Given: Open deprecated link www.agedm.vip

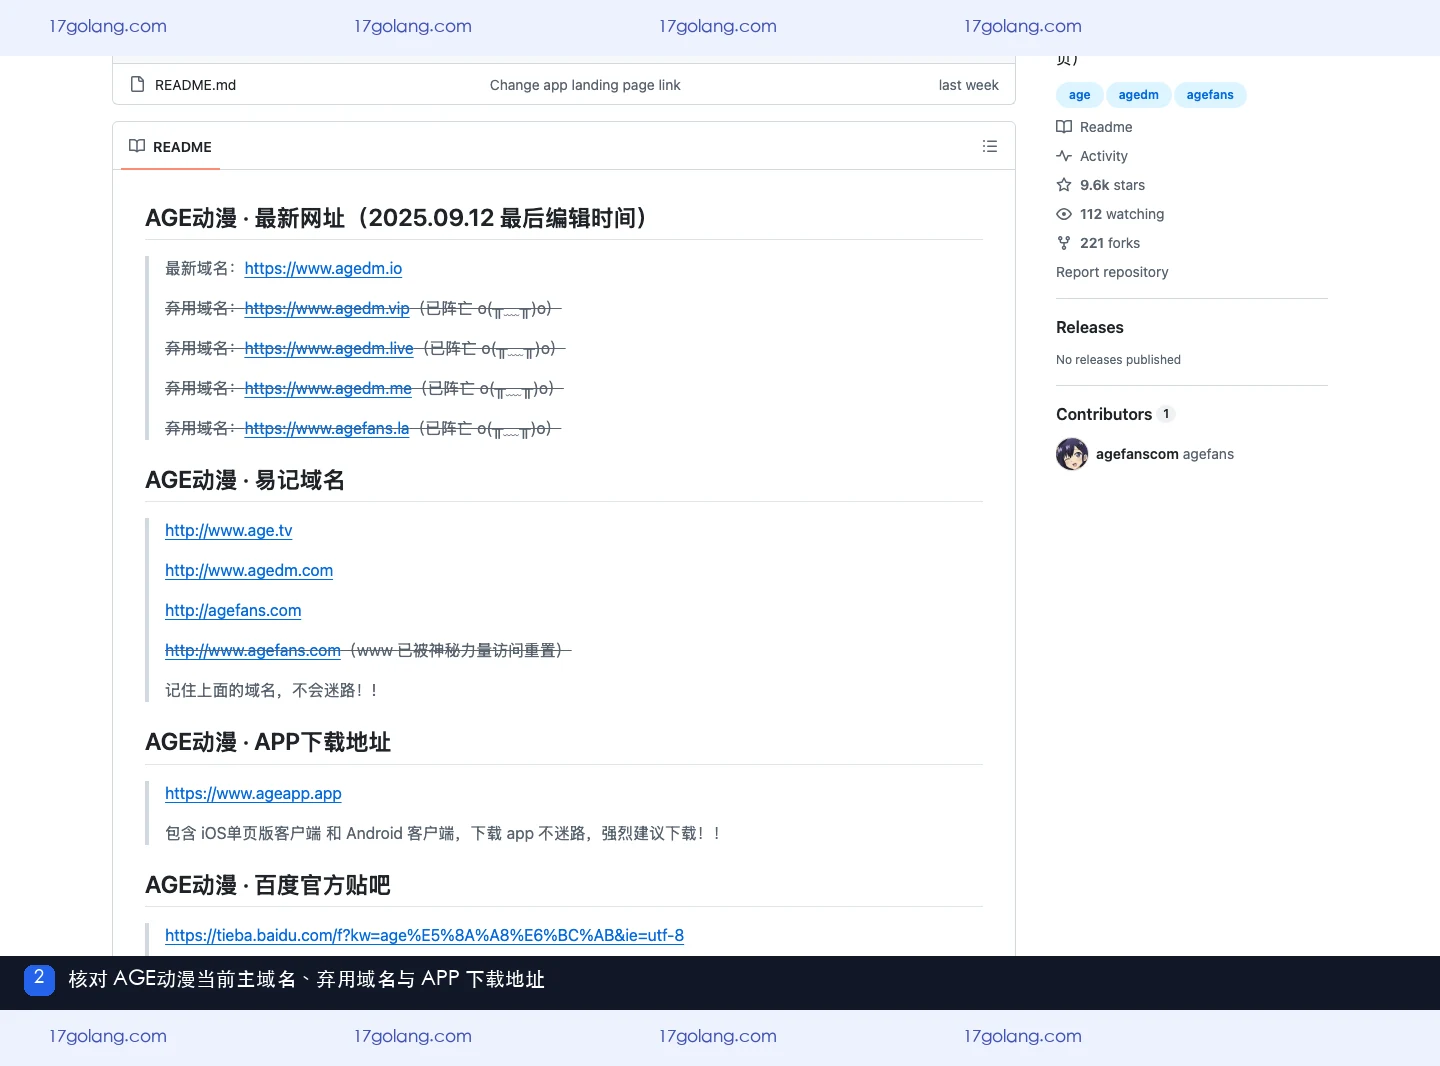Looking at the screenshot, I should pos(327,308).
